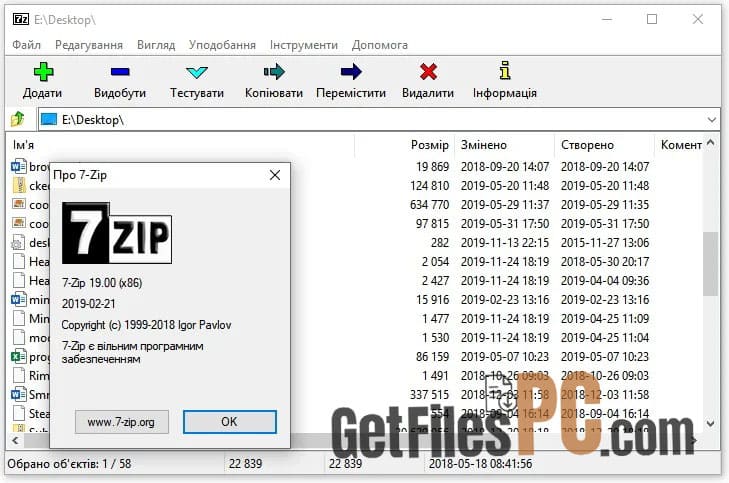Click the Перемістити blue arrow icon
This screenshot has width=729, height=483.
pos(351,72)
